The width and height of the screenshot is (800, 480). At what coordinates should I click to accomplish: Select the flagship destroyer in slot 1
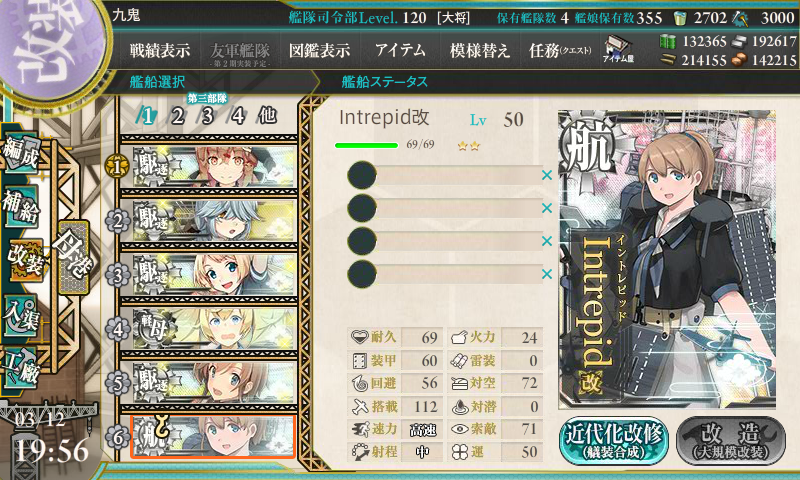(214, 166)
